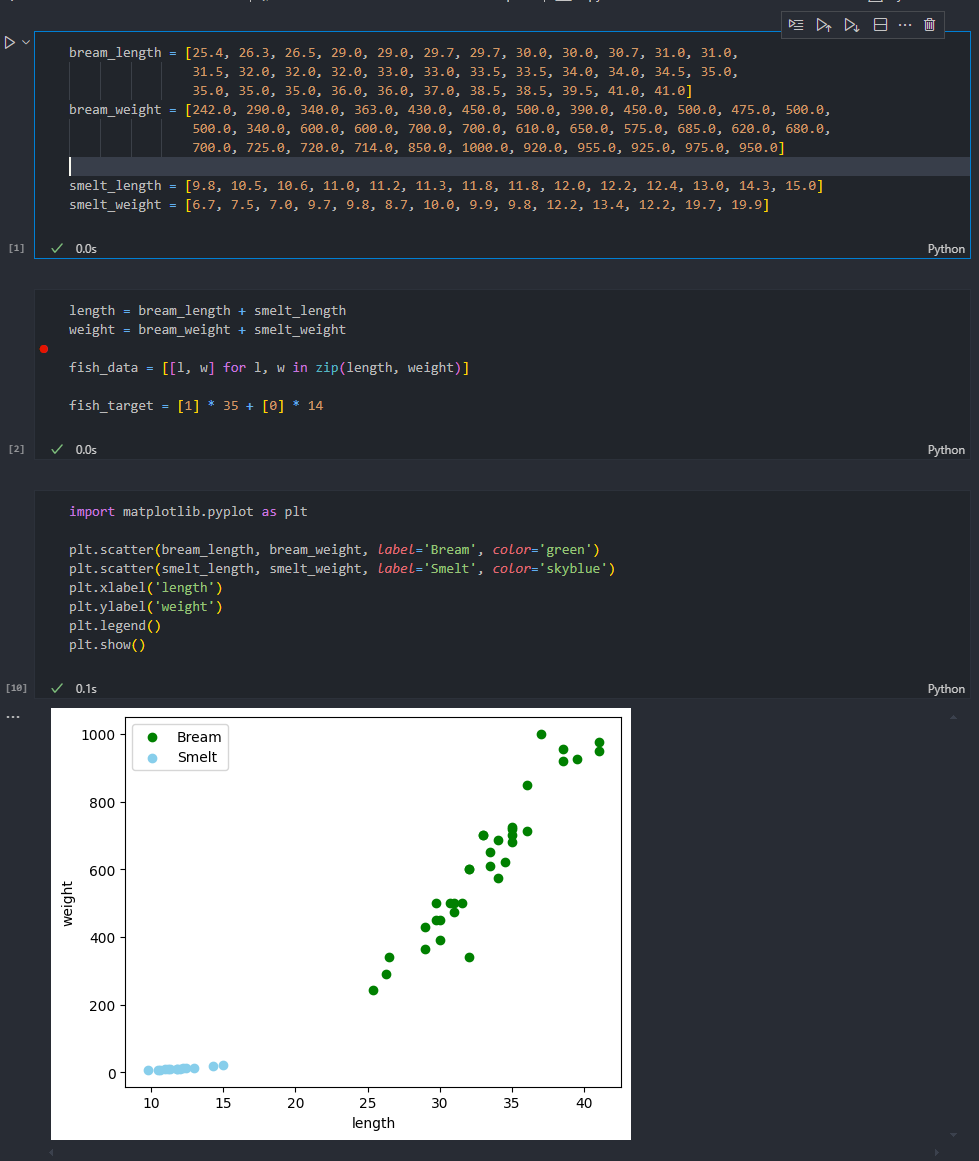Image resolution: width=979 pixels, height=1161 pixels.
Task: Click the success checkmark of cell 2
Action: coord(57,449)
